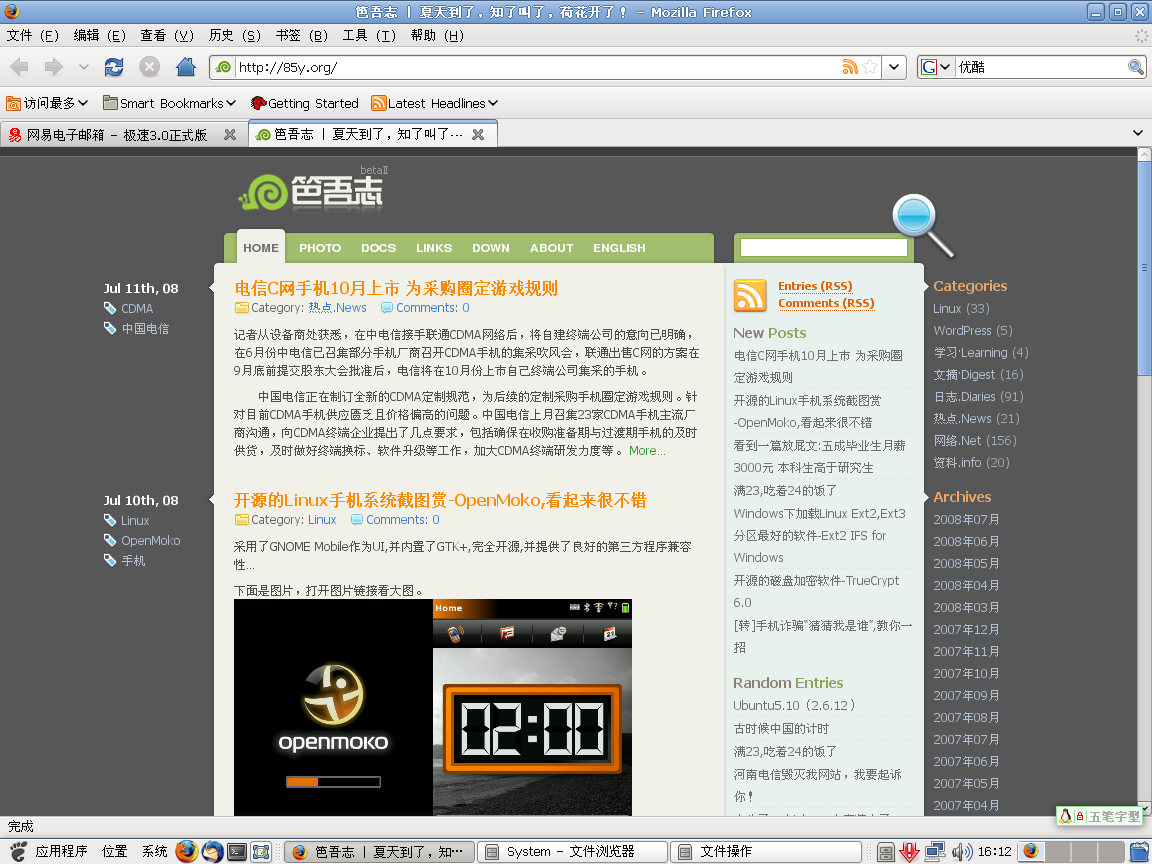Open the Linux (33) category

tap(961, 309)
